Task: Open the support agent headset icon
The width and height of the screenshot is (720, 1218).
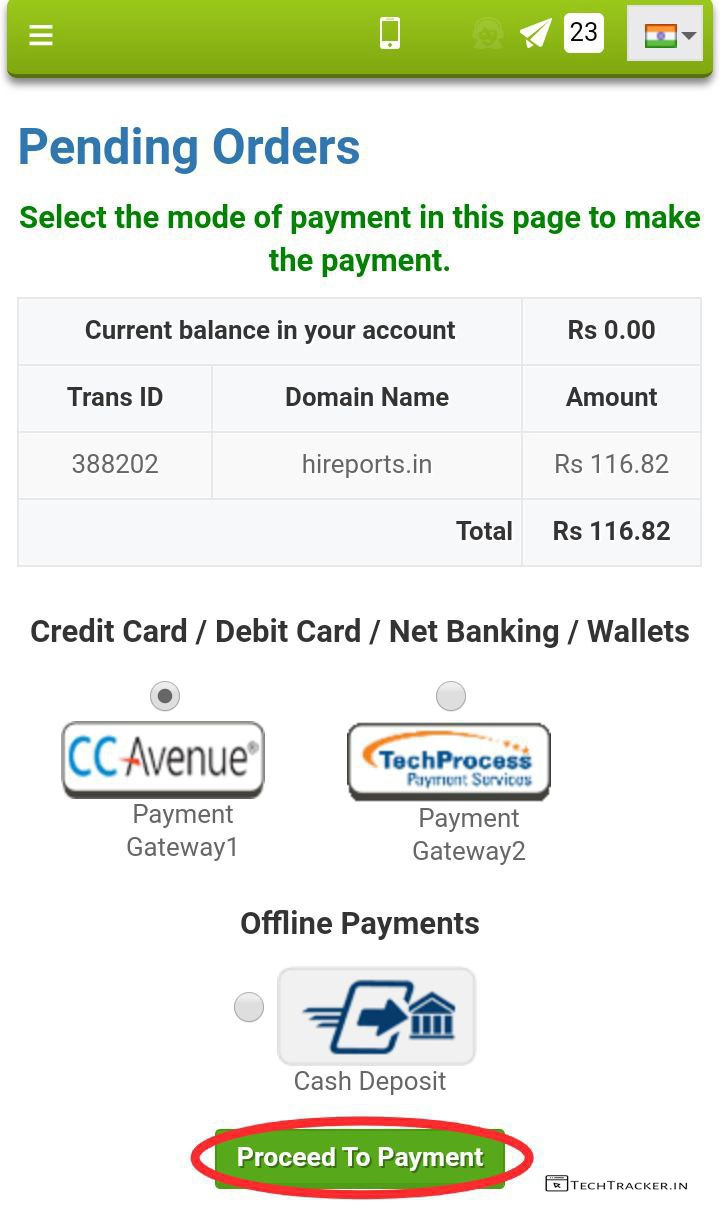Action: click(487, 34)
